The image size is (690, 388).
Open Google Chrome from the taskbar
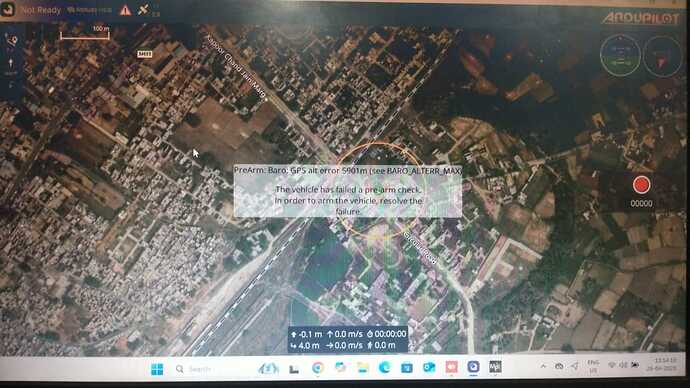317,367
